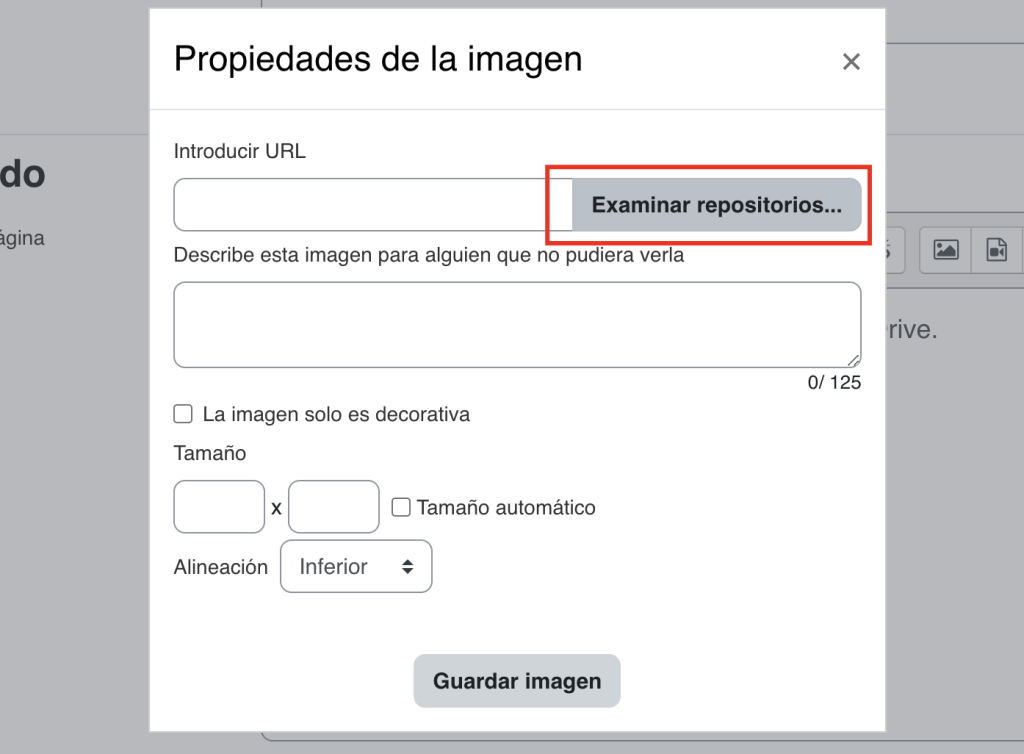Screen dimensions: 1024x754
Task: Click the image icon in the editor toolbar
Action: 946,250
